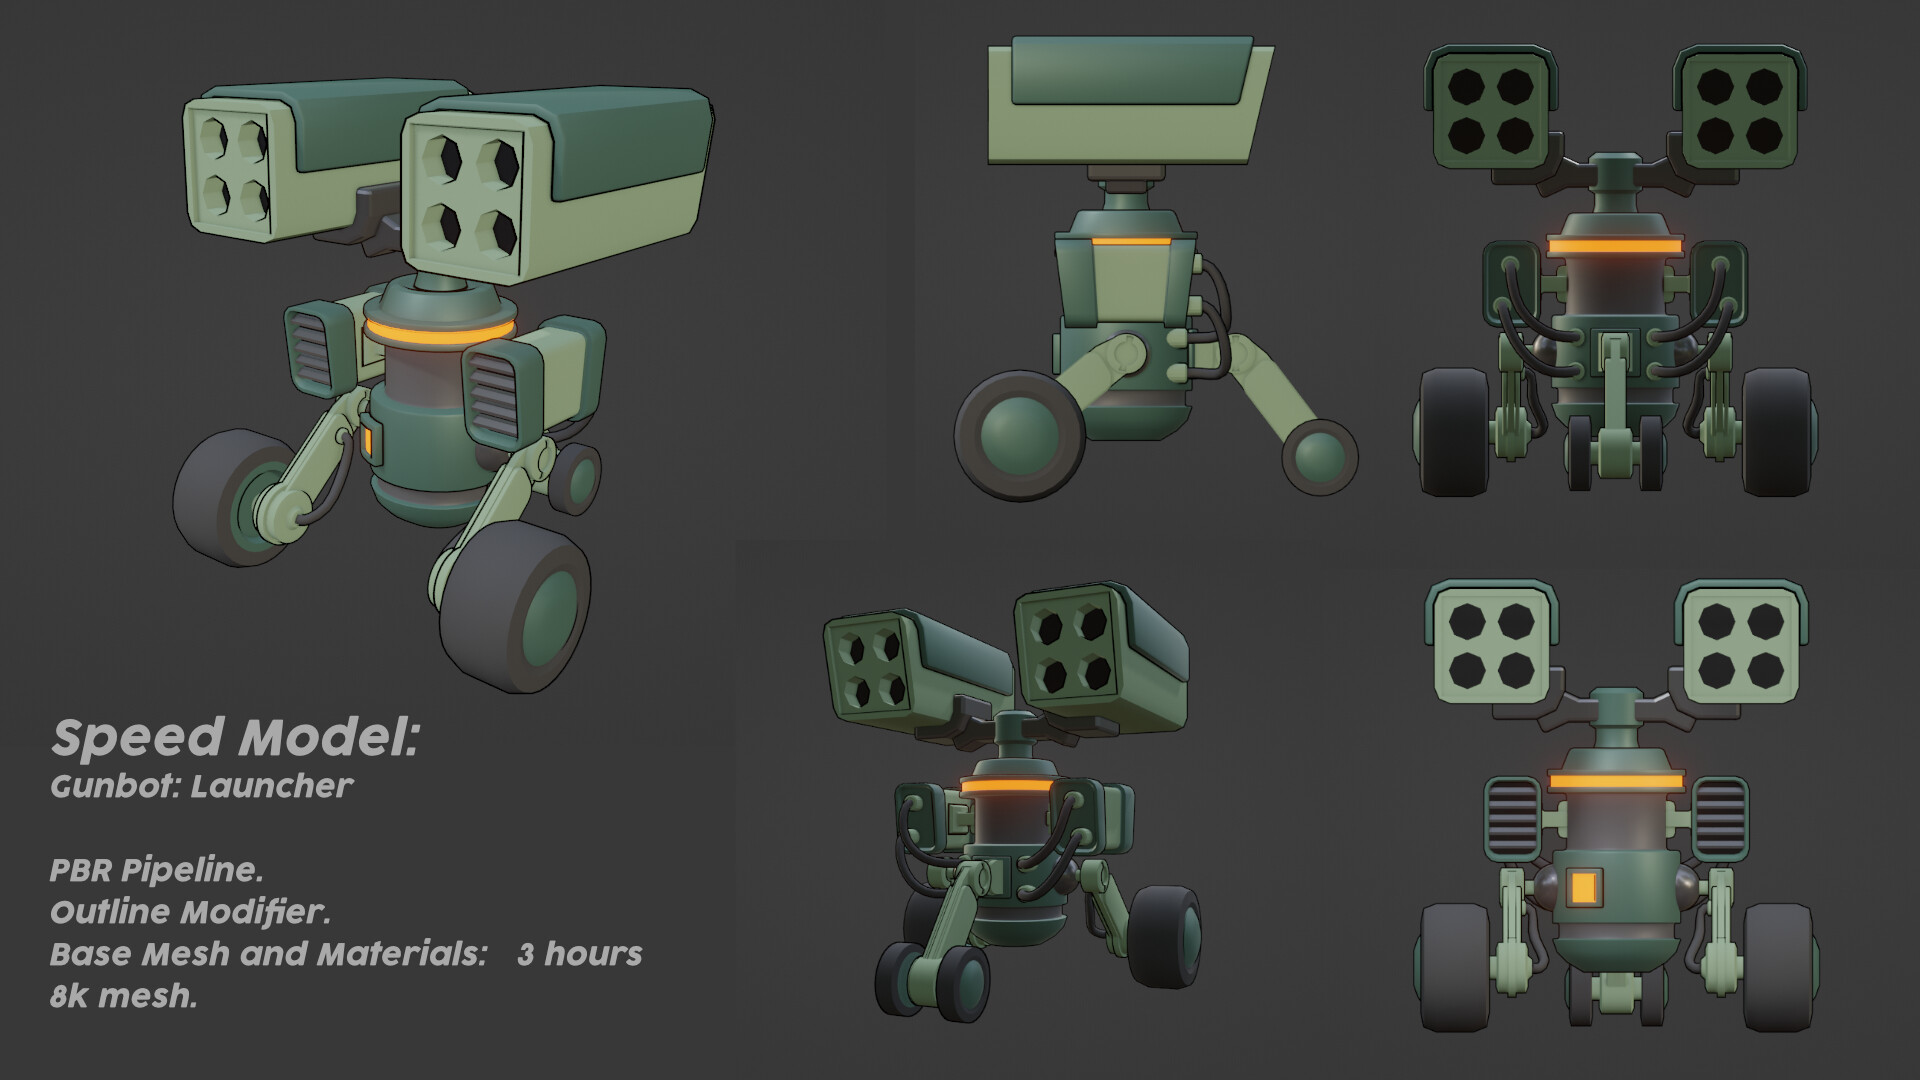
Task: Click the 8k mesh text at the bottom left
Action: coord(125,998)
